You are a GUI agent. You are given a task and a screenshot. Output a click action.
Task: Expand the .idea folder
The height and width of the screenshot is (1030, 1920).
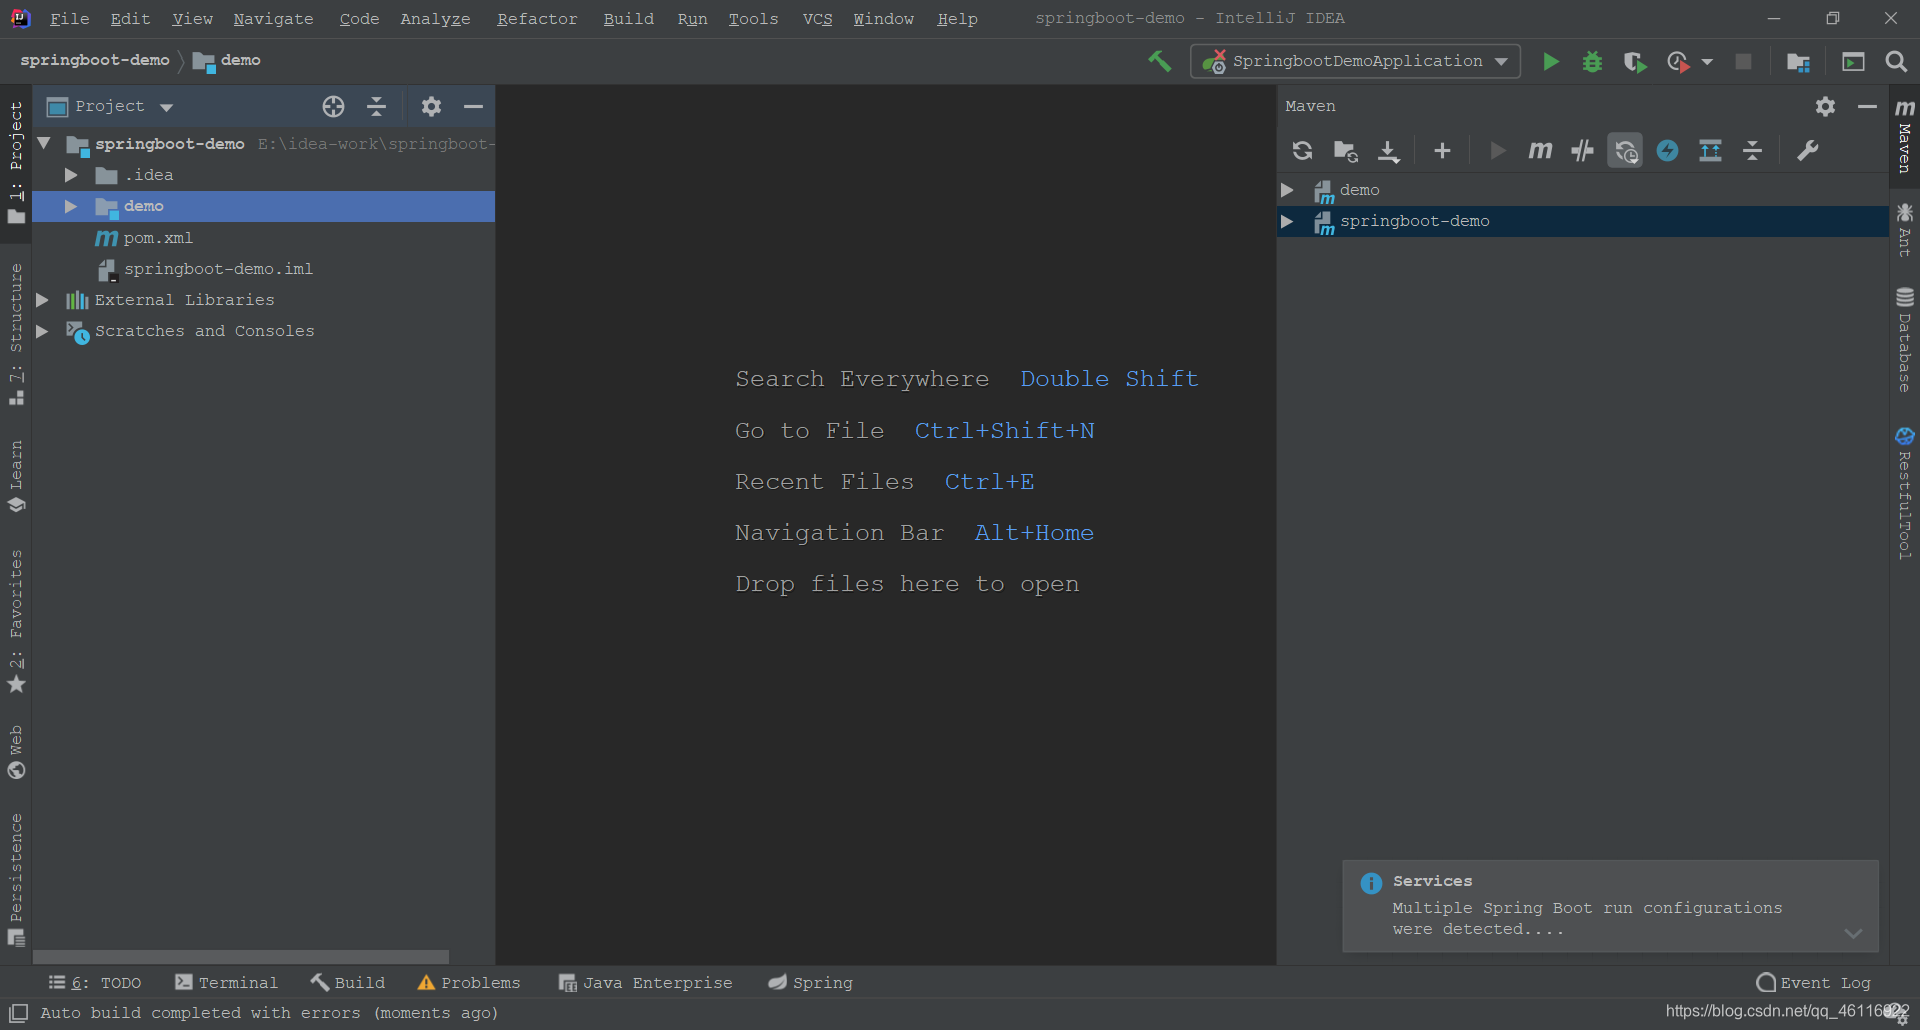coord(71,175)
